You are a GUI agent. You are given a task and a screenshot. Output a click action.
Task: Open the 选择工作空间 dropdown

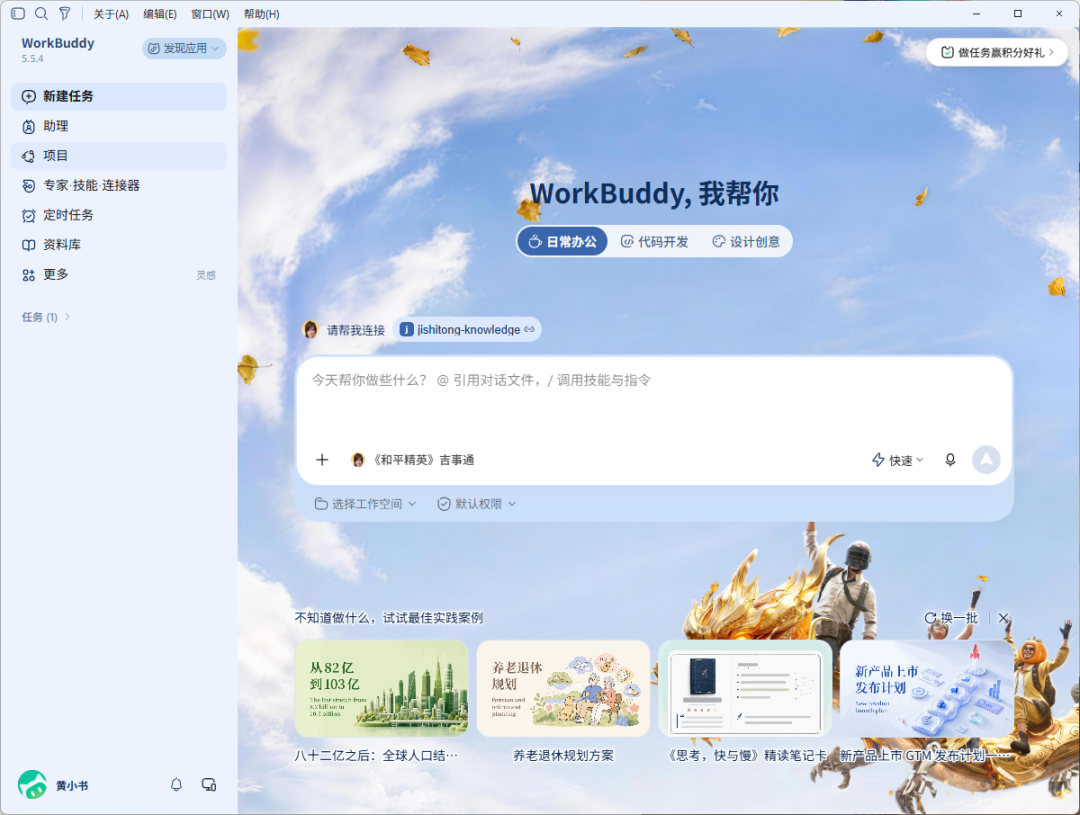(x=365, y=504)
